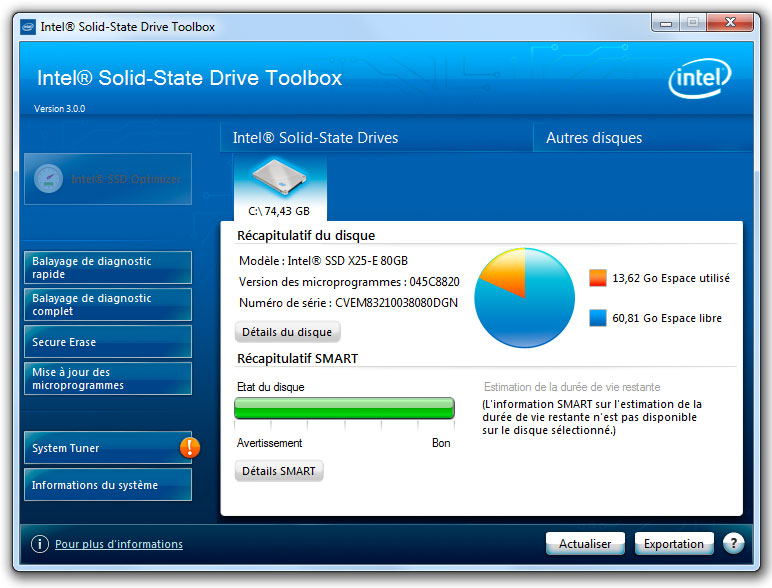Click Détails SMART button
This screenshot has width=772, height=588.
coord(279,471)
